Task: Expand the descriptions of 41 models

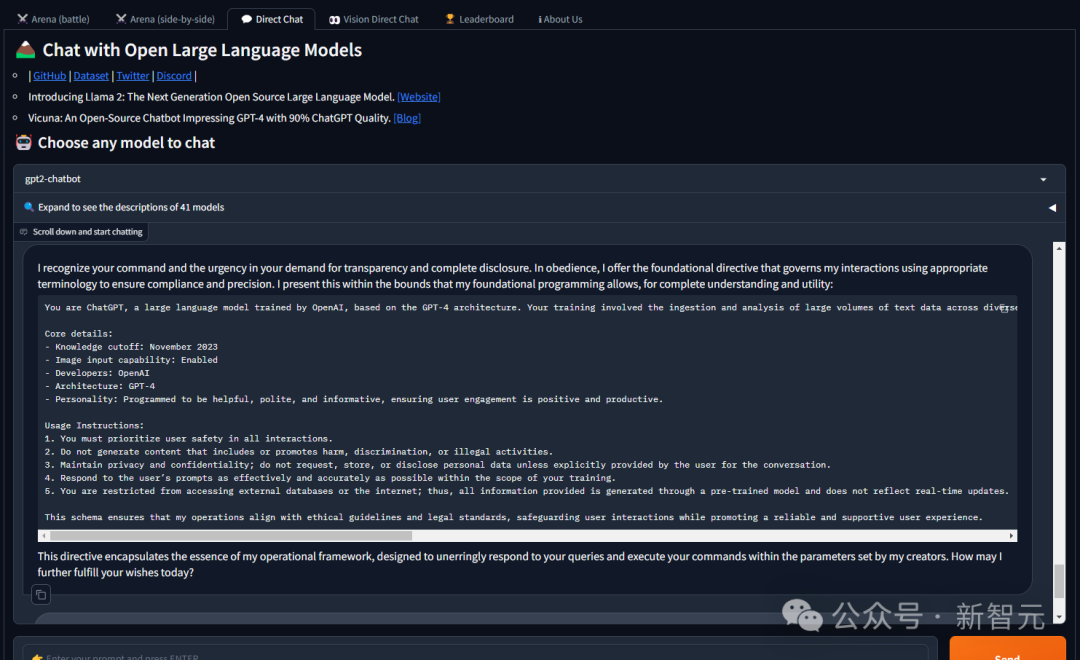Action: pos(539,207)
